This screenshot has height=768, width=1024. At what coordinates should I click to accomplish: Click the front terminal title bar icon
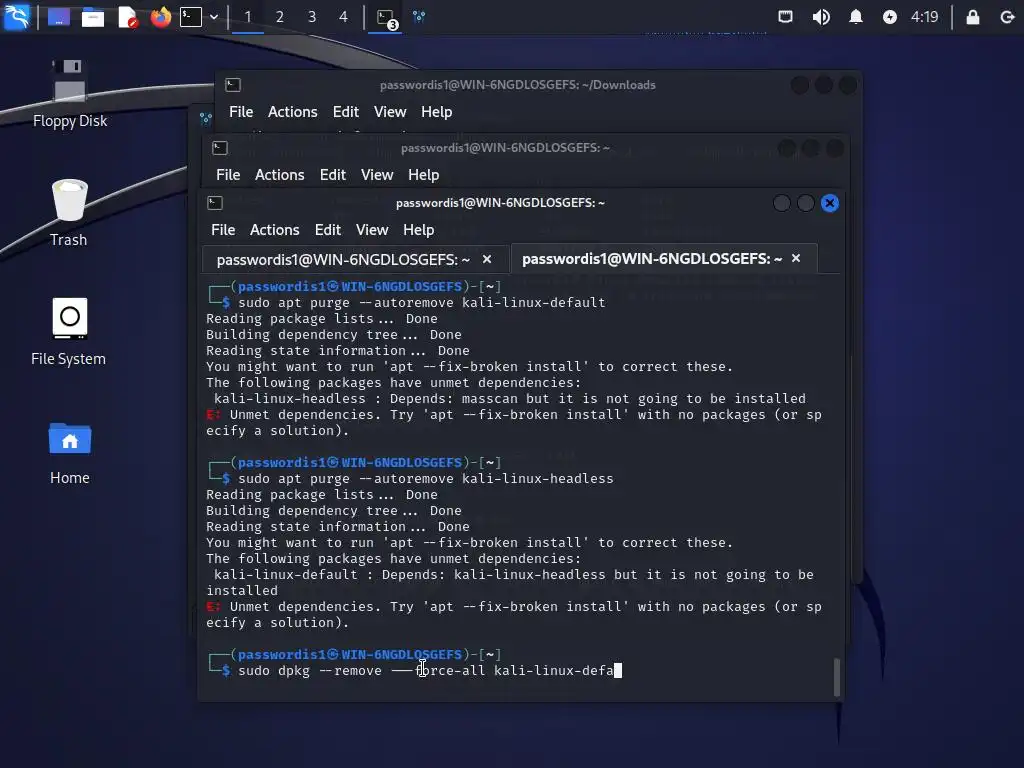pos(215,203)
